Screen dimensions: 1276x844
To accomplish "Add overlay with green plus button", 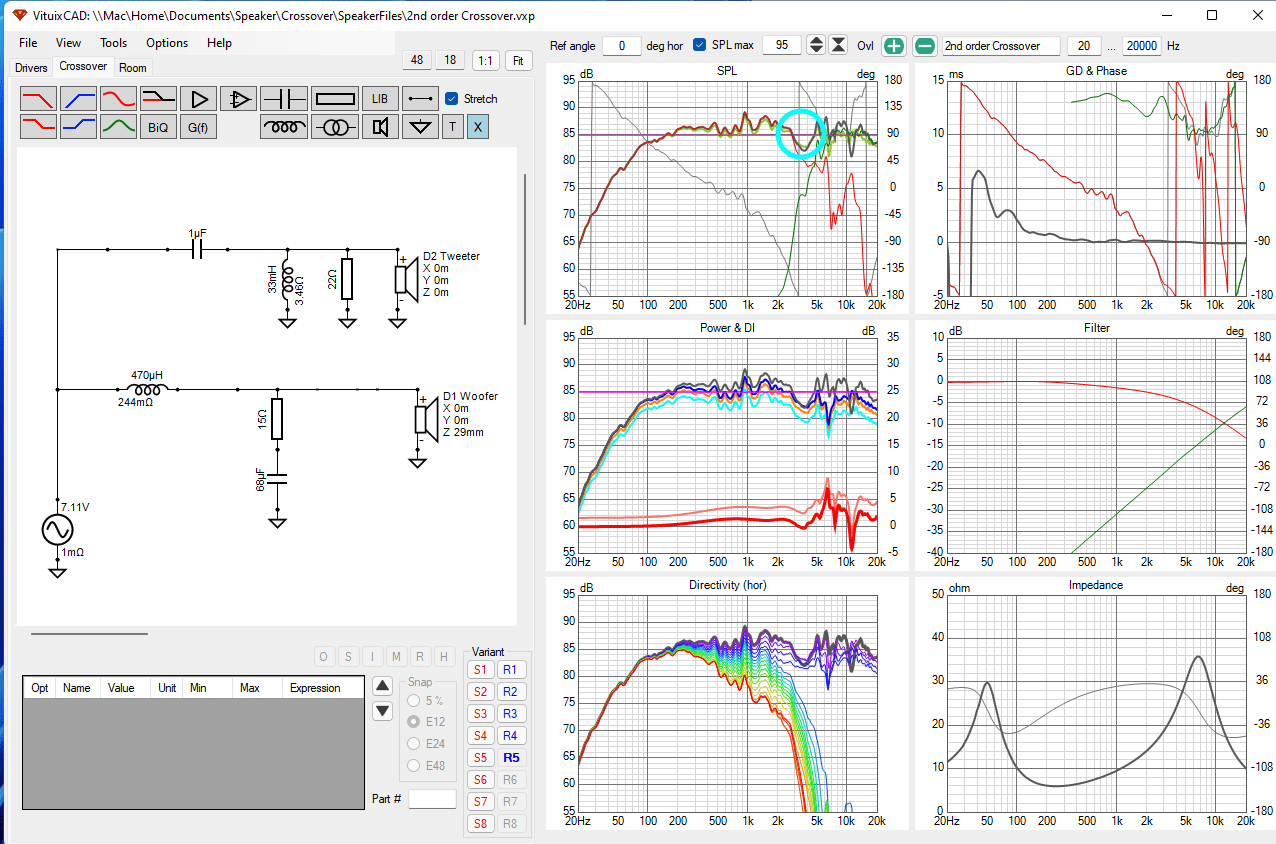I will [x=894, y=46].
